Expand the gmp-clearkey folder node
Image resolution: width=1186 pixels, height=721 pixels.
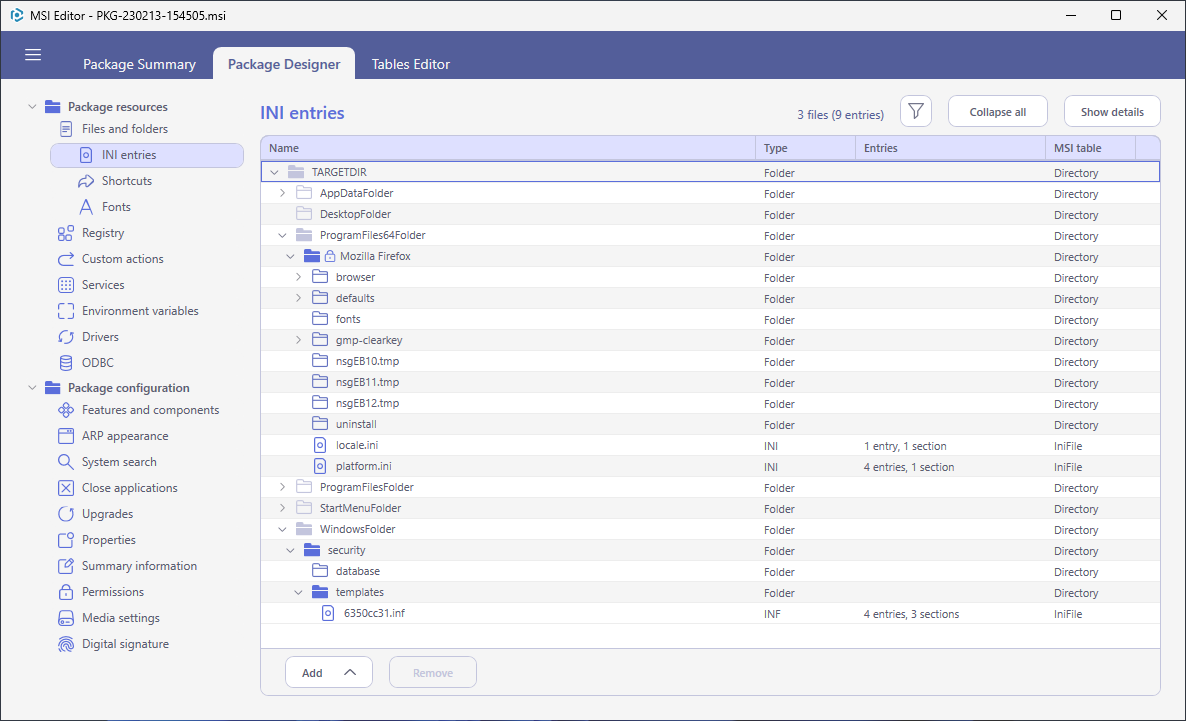click(x=298, y=340)
